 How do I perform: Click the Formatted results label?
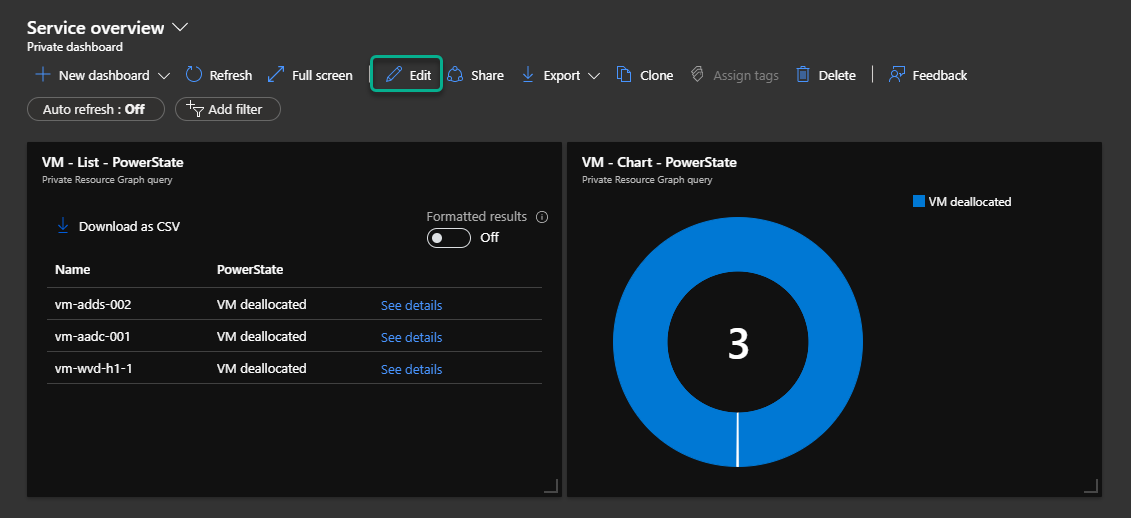click(x=477, y=216)
